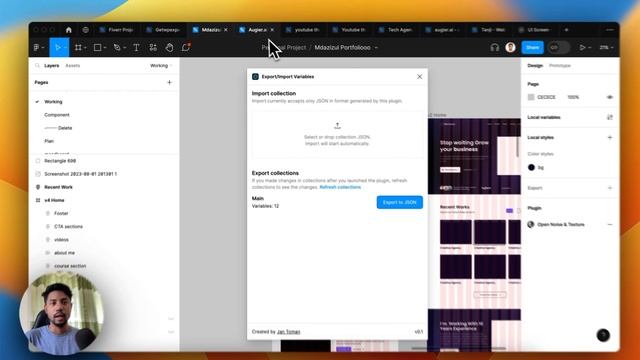Toggle page background visibility eye
This screenshot has width=640, height=360.
610,97
